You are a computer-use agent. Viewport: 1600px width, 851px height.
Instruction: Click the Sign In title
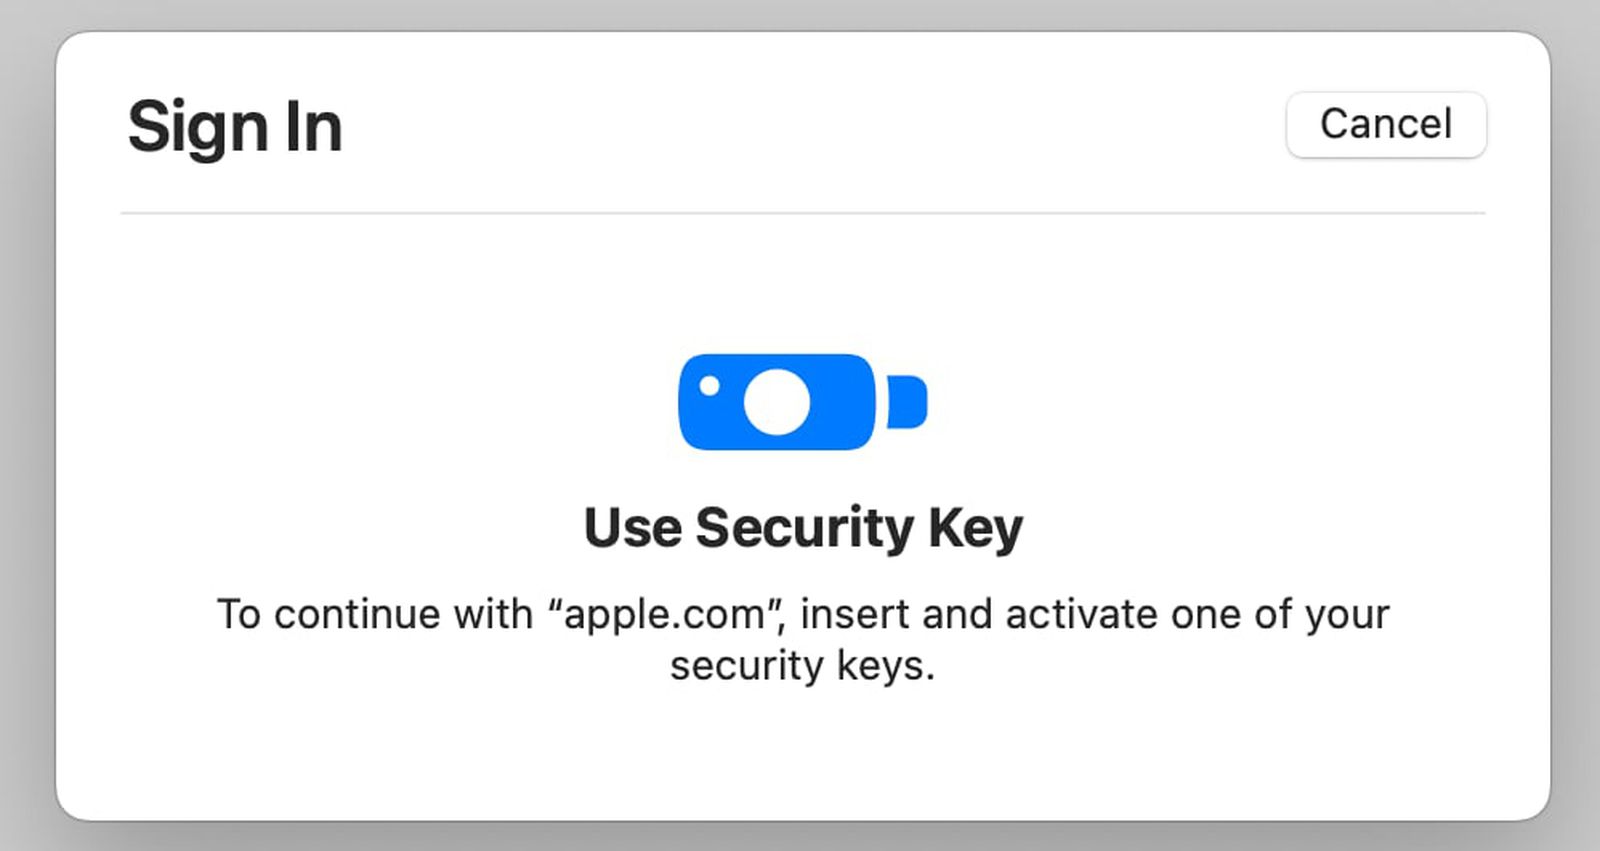click(x=235, y=127)
